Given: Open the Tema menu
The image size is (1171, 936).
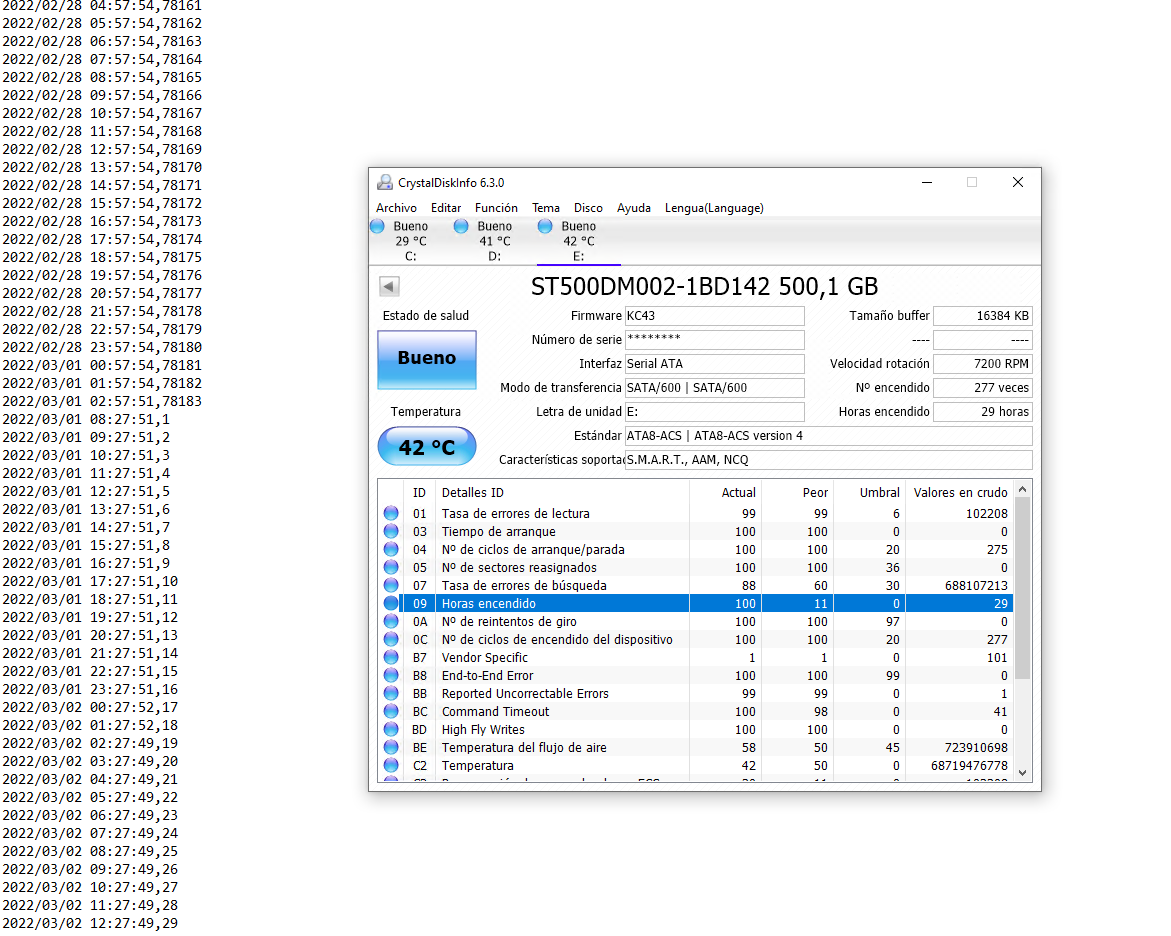Looking at the screenshot, I should pos(546,208).
